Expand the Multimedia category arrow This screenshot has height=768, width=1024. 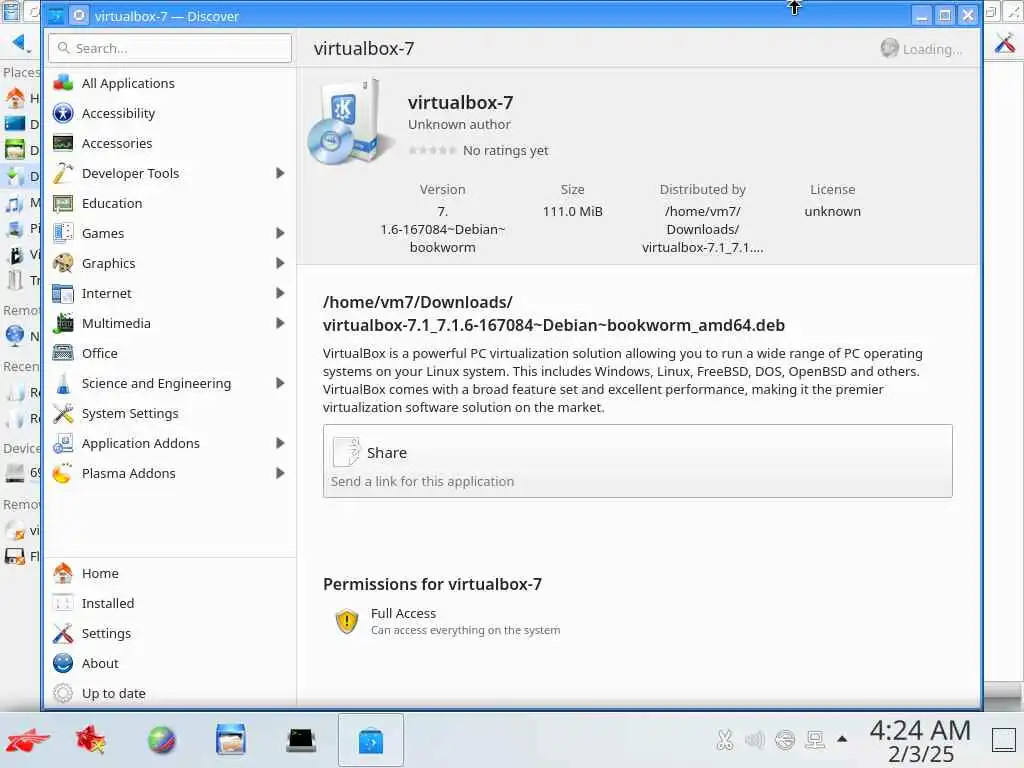[x=280, y=323]
